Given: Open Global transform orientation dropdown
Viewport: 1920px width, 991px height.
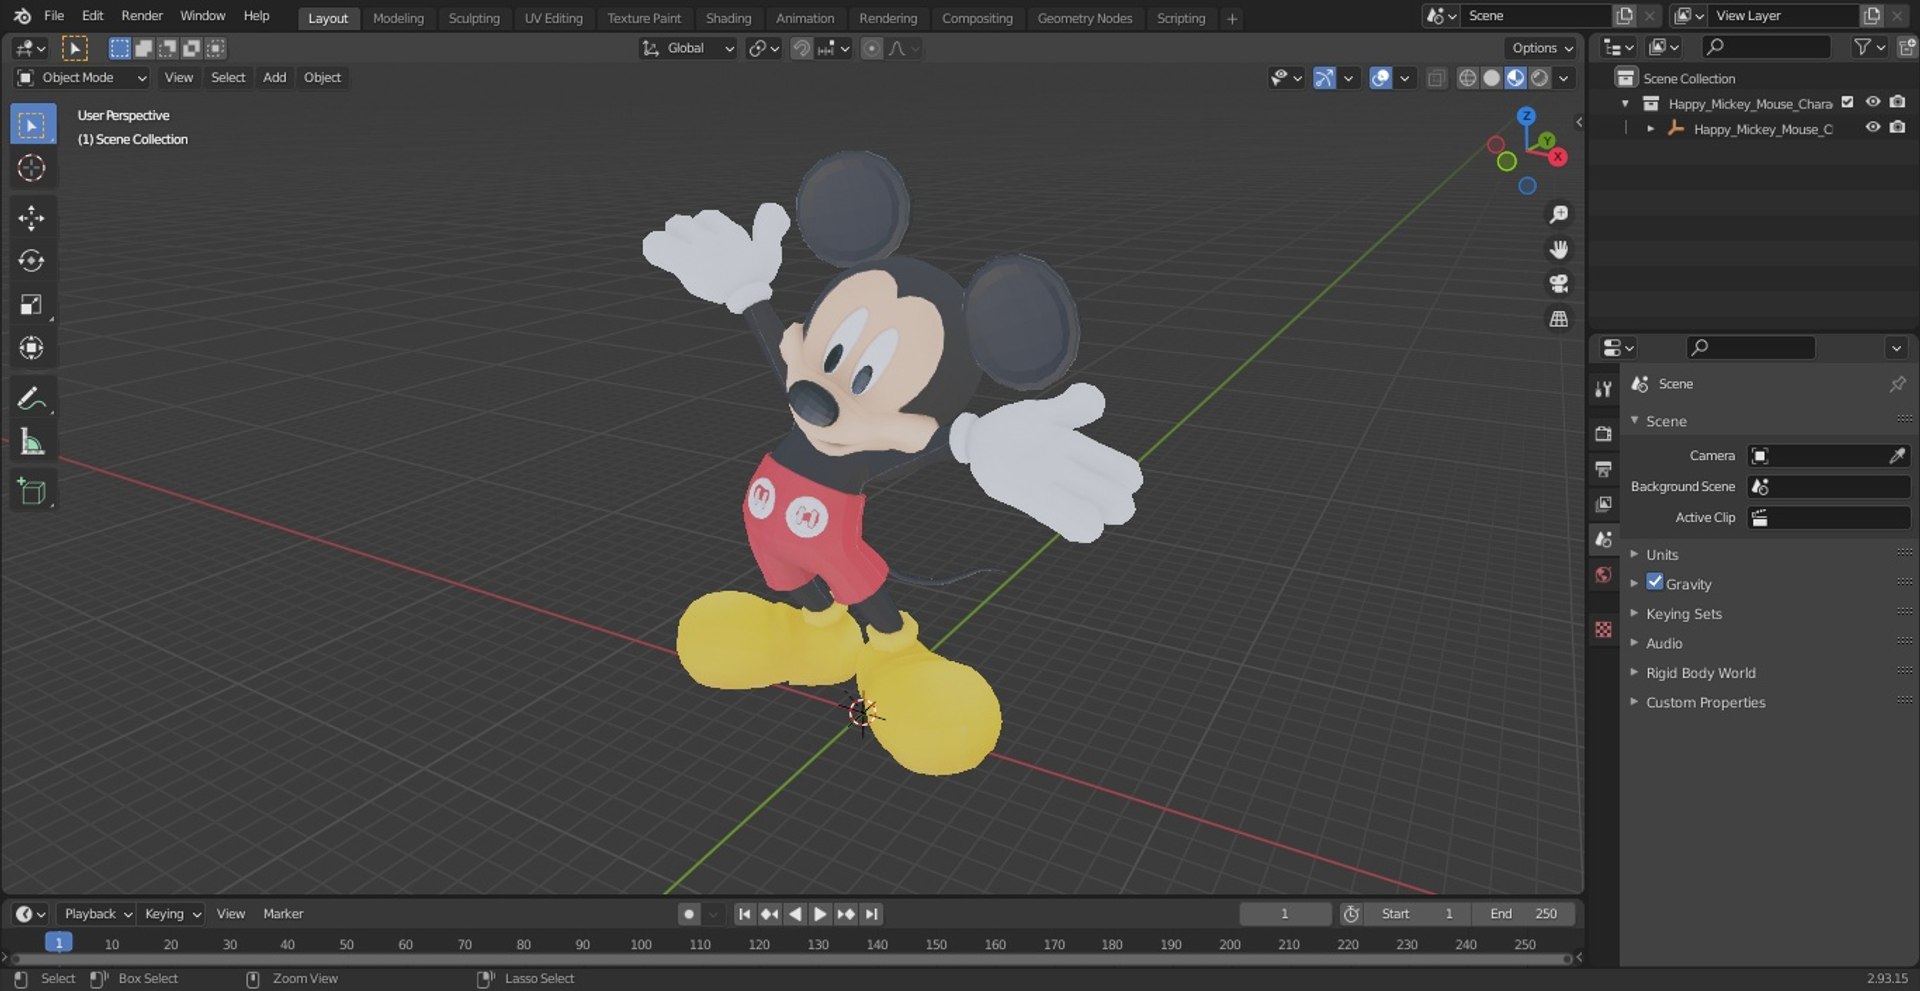Looking at the screenshot, I should tap(688, 48).
